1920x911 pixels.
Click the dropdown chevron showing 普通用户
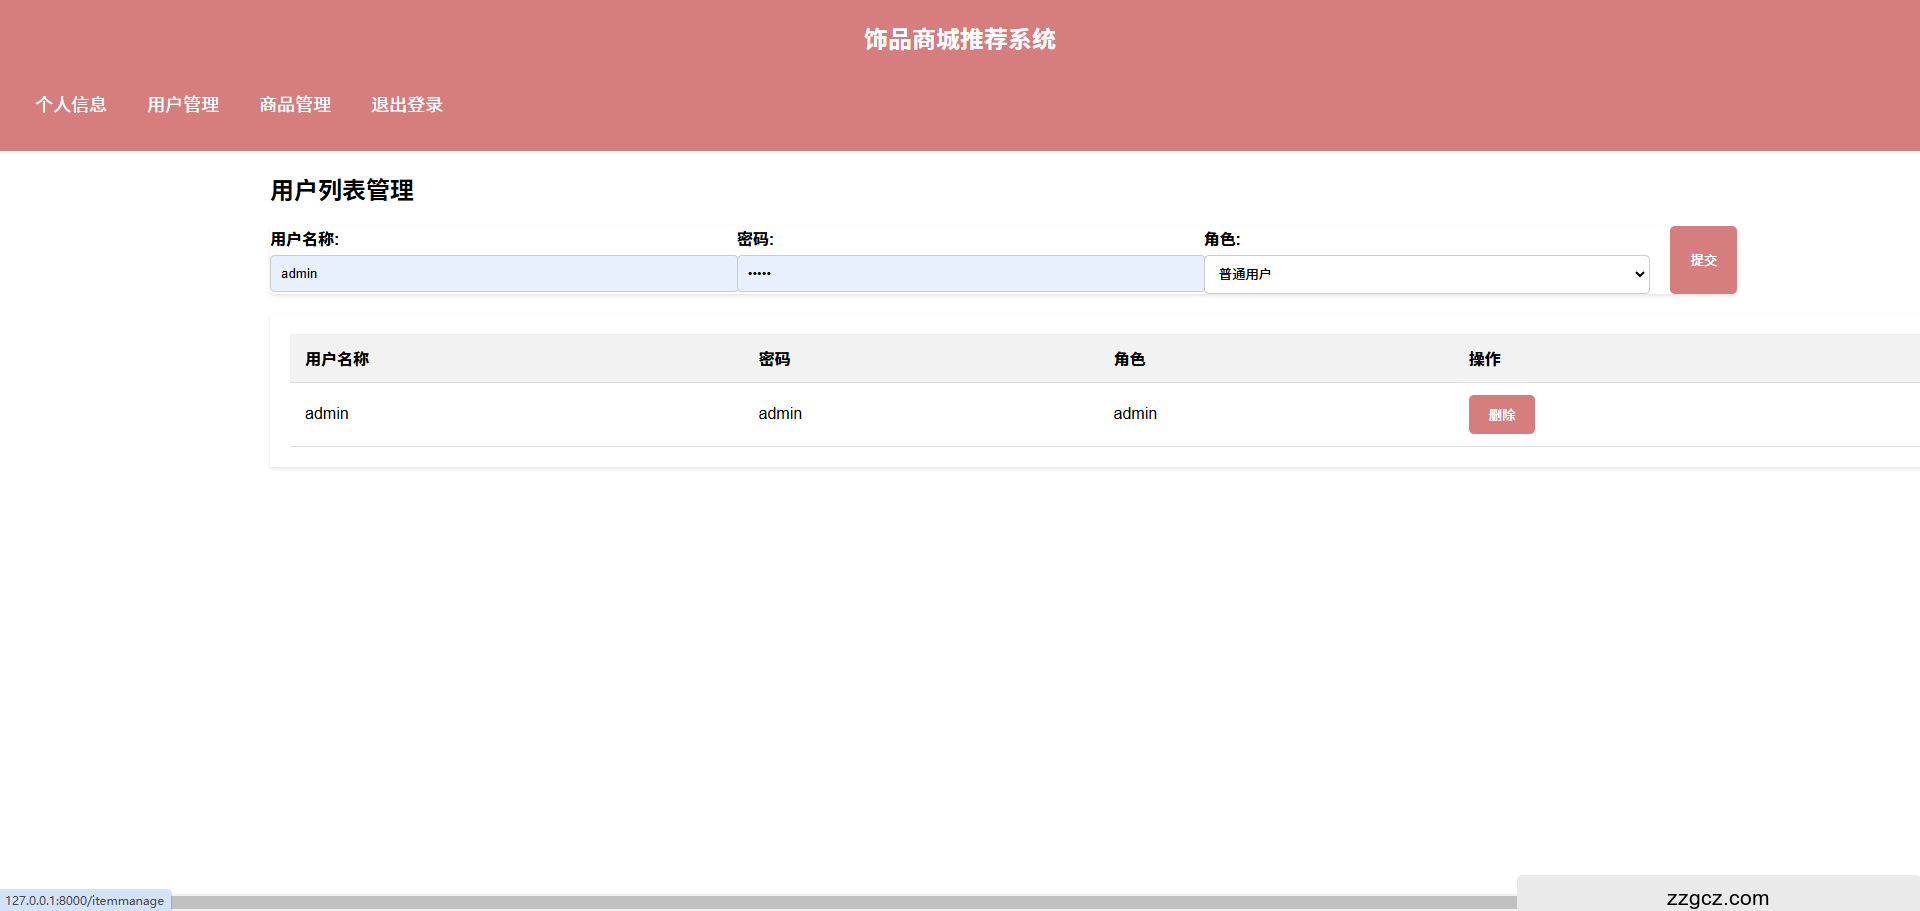1638,273
